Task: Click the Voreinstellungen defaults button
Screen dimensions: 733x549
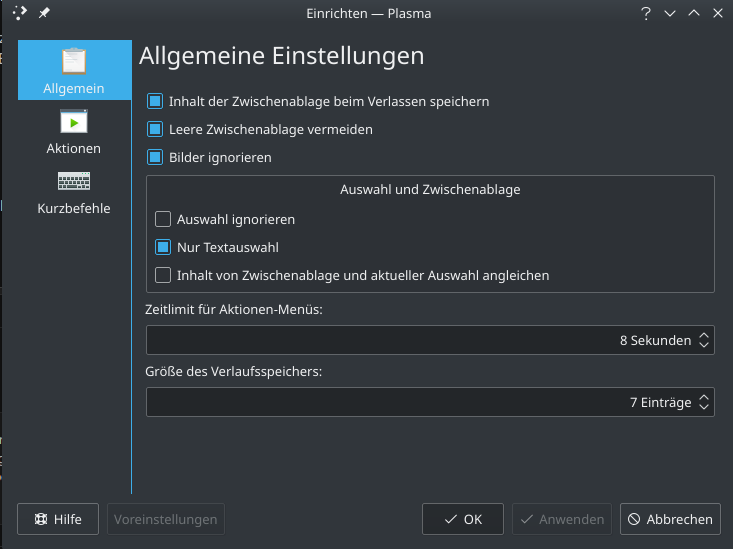Action: pyautogui.click(x=165, y=519)
